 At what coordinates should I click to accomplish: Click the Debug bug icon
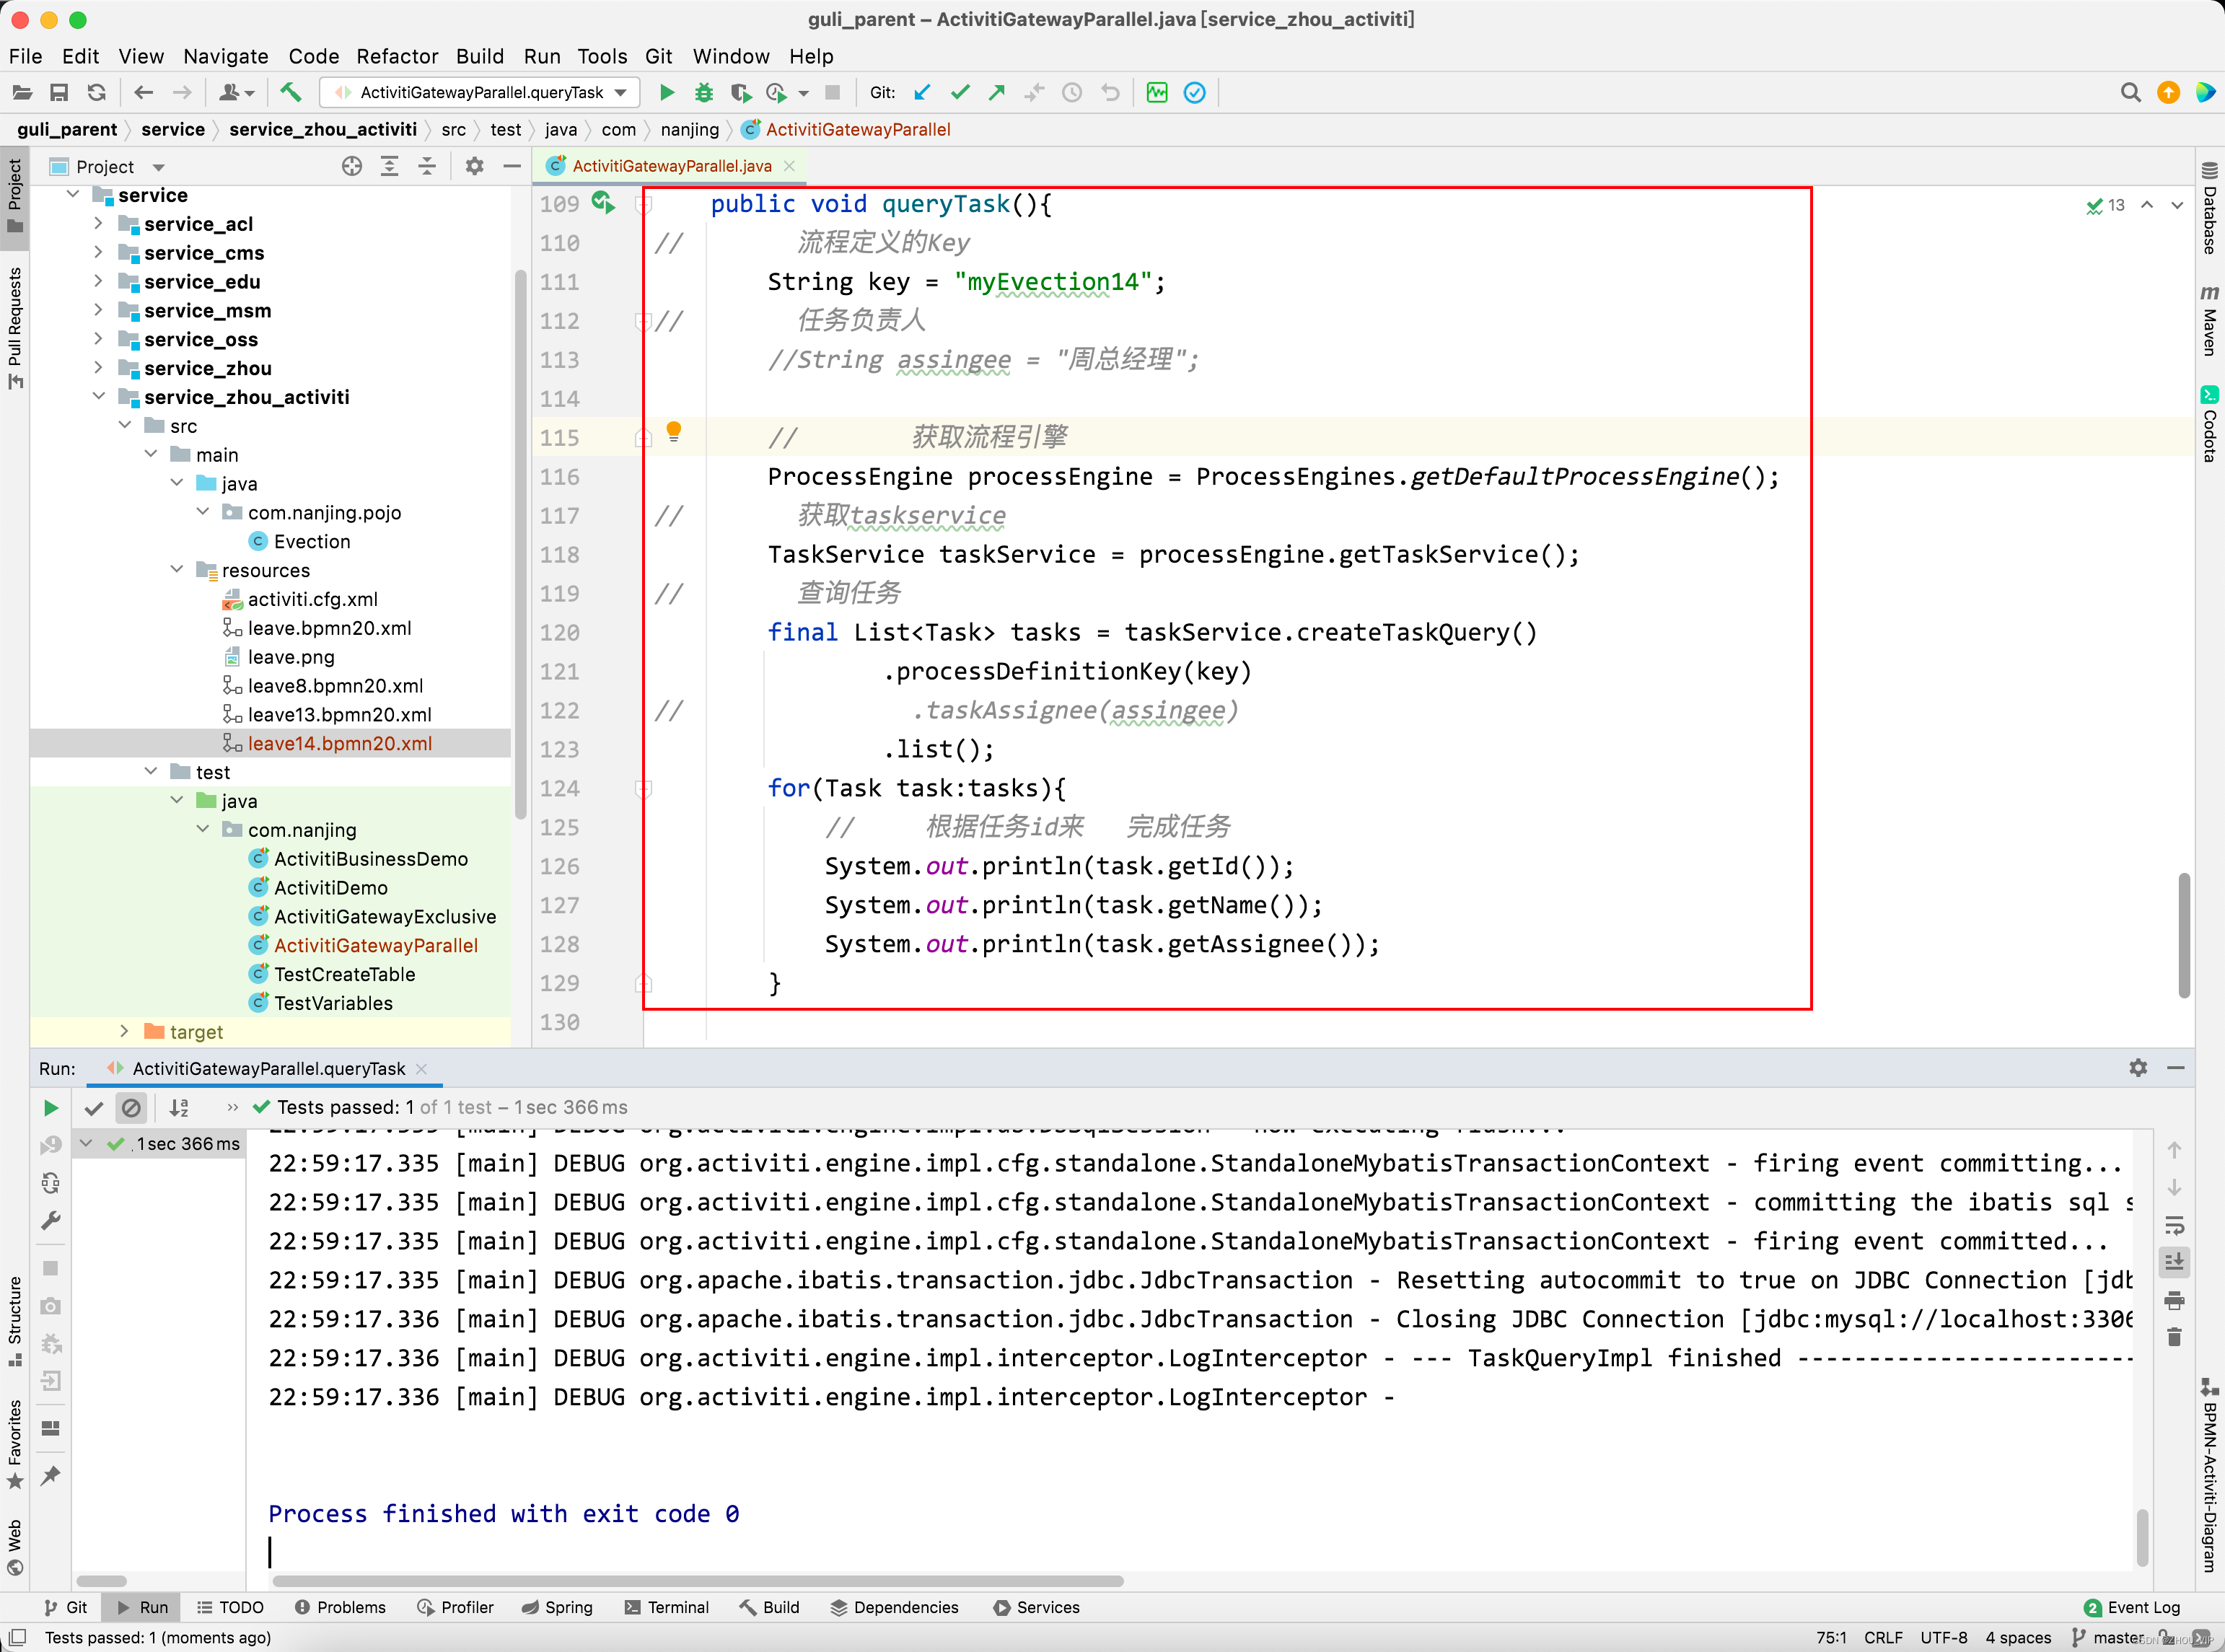704,93
